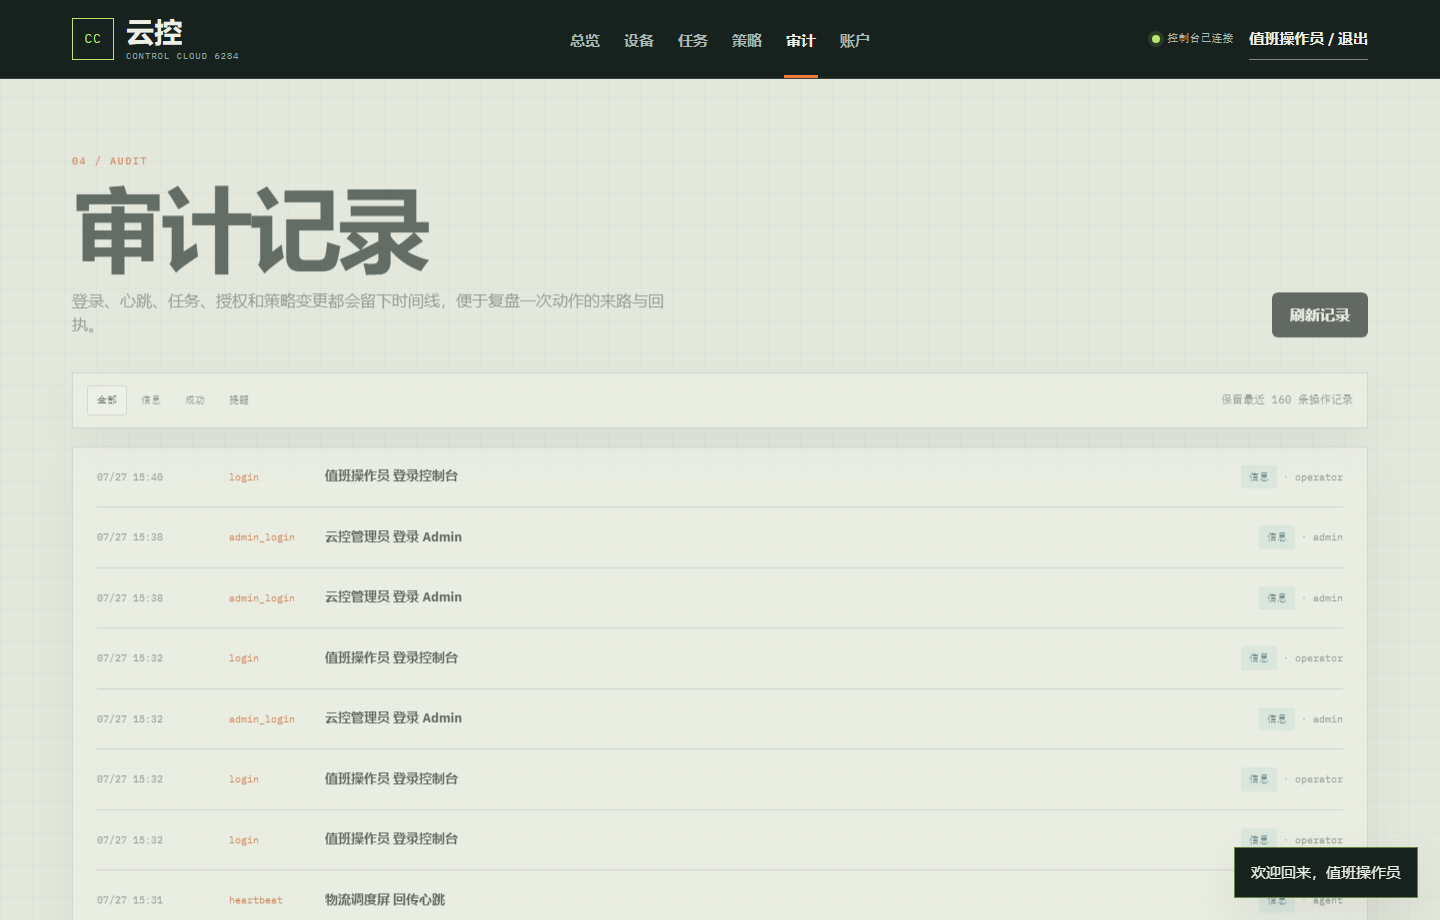Viewport: 1440px width, 920px height.
Task: Select the 全部 filter
Action: pyautogui.click(x=107, y=400)
